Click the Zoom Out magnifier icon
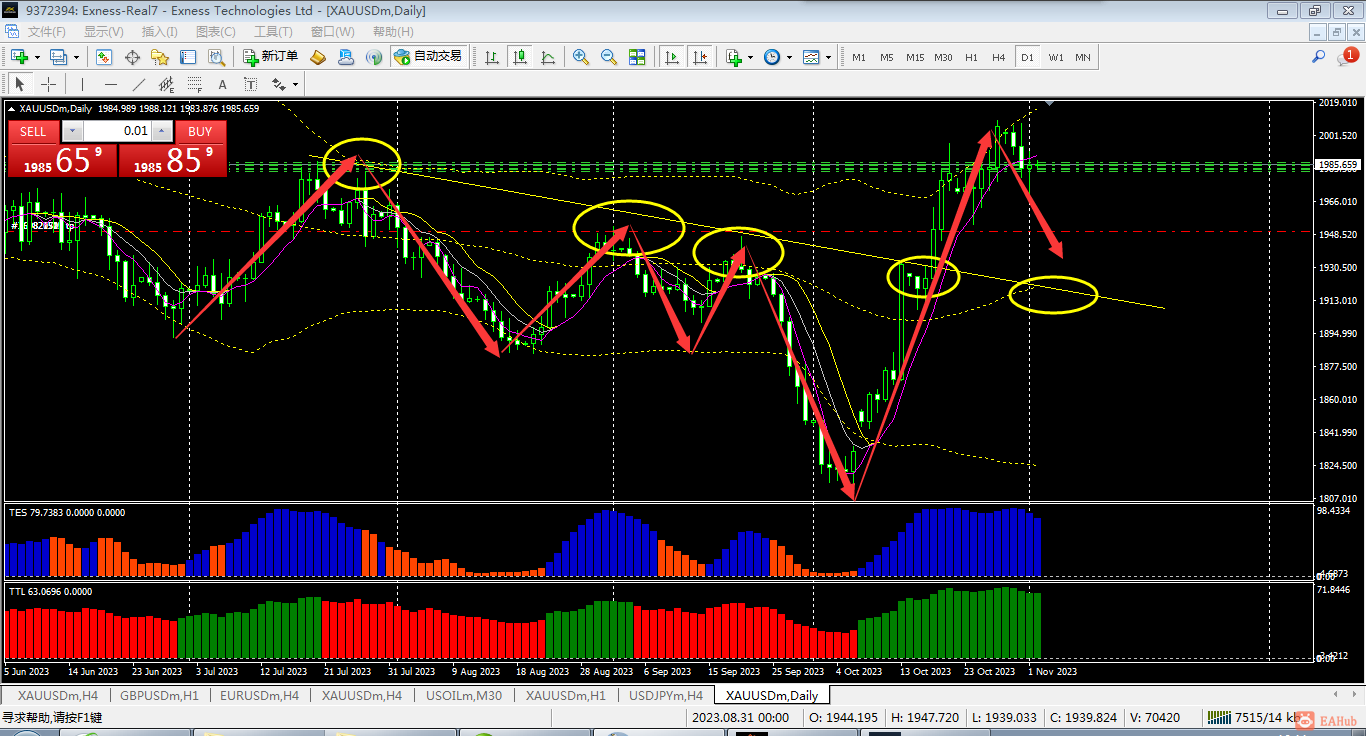This screenshot has width=1366, height=736. [608, 57]
